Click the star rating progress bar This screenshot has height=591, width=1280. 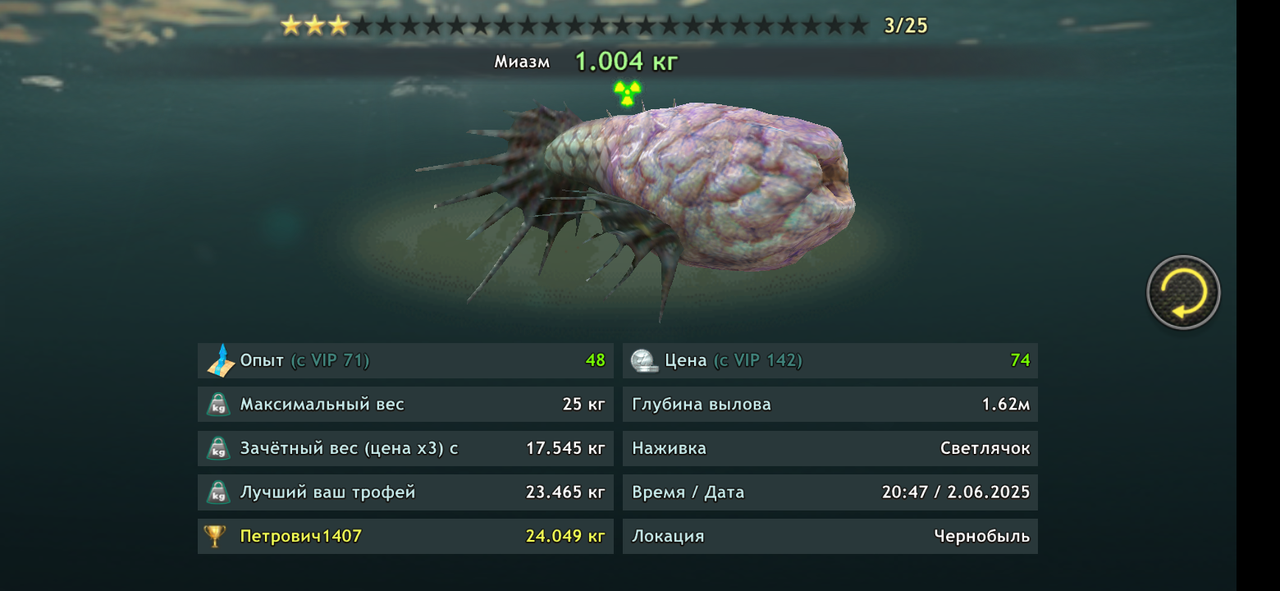(575, 25)
